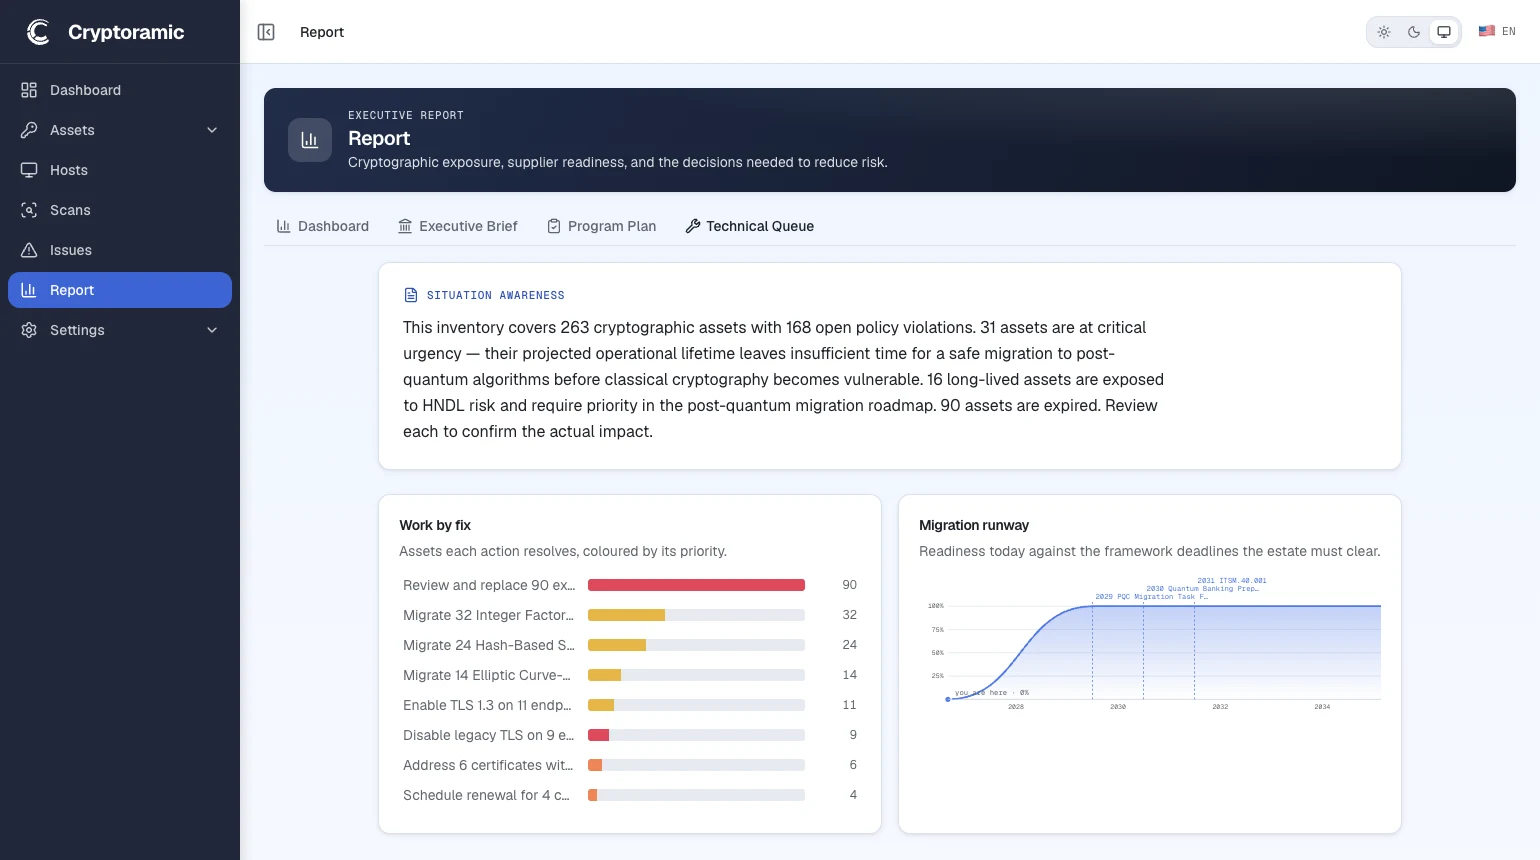The height and width of the screenshot is (860, 1540).
Task: Click the count 90 value
Action: coord(850,585)
